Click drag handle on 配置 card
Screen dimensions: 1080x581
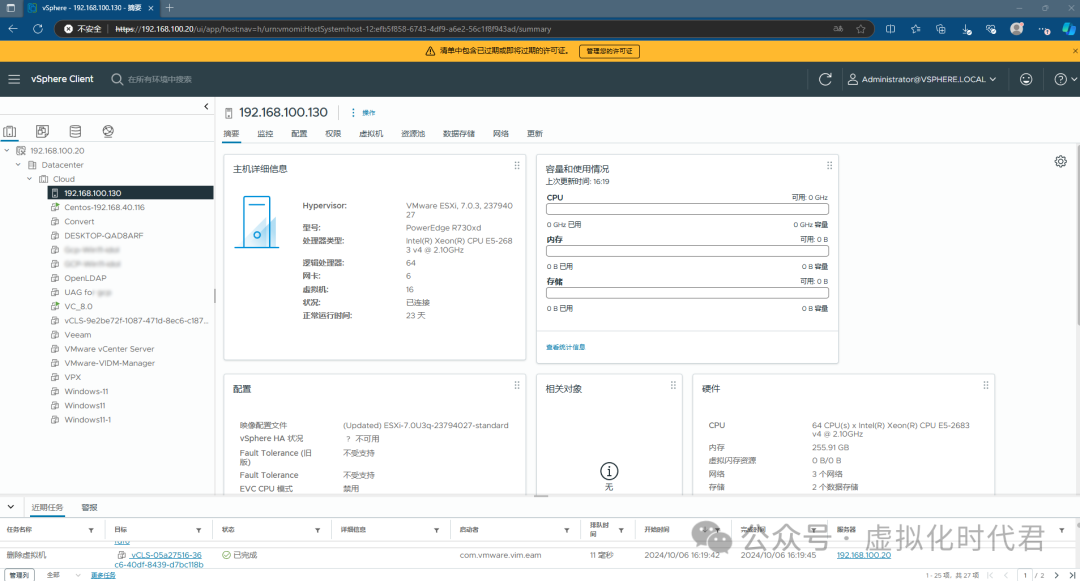(517, 385)
